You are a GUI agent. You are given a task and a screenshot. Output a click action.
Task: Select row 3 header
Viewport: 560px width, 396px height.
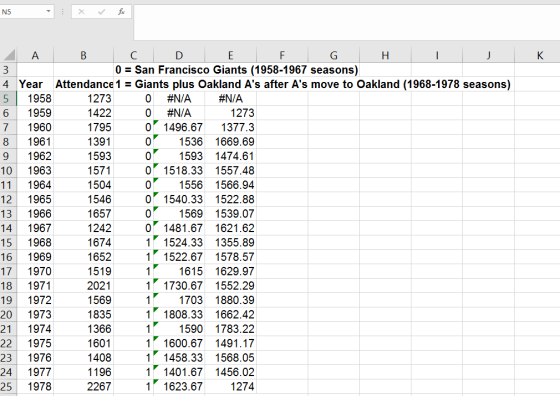click(x=8, y=70)
